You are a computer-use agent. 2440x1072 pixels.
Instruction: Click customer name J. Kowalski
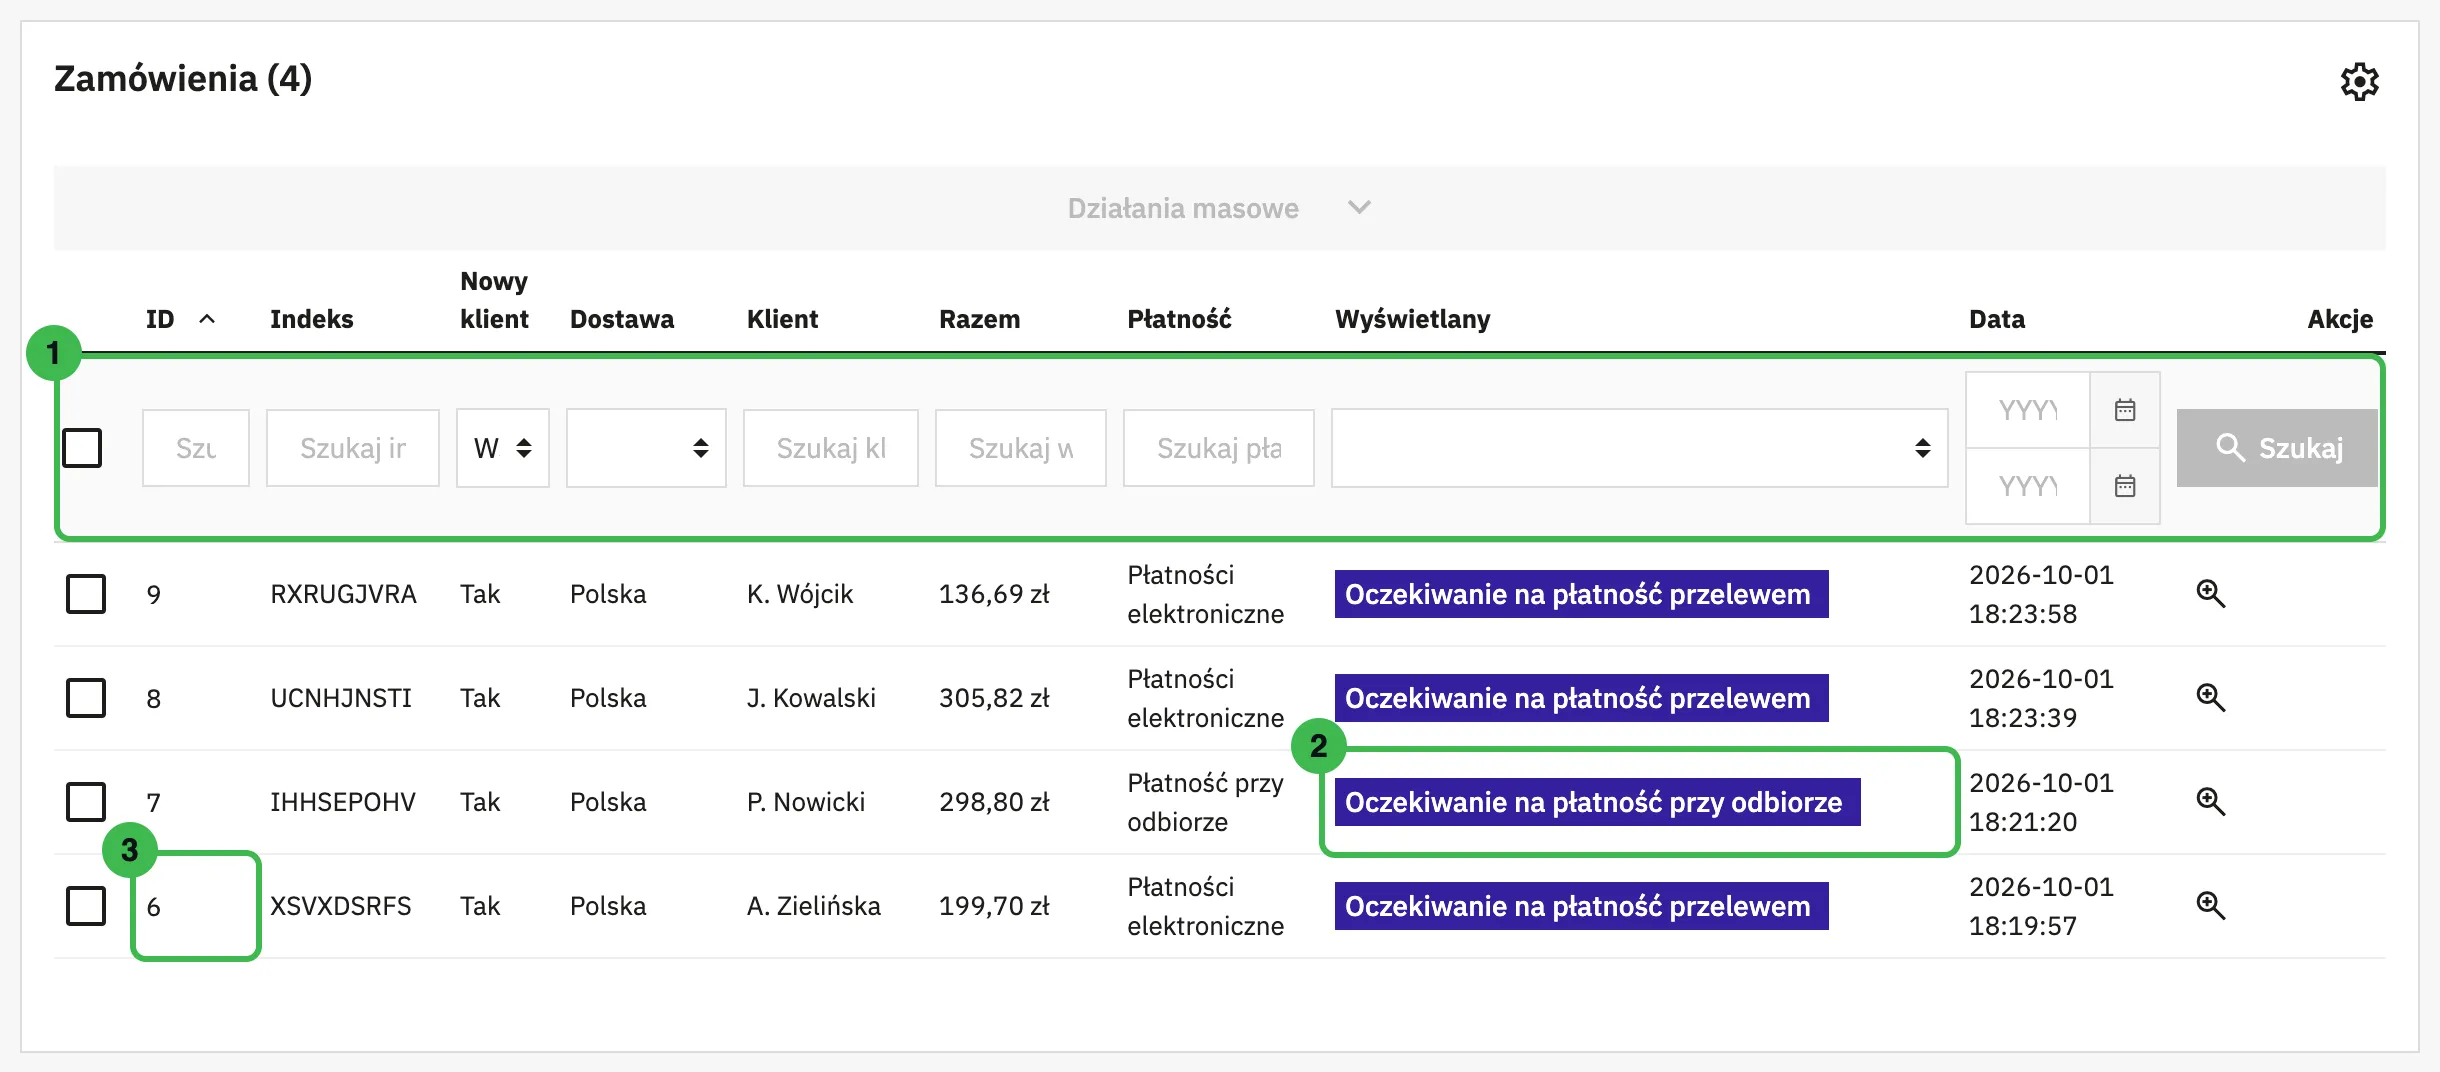coord(811,698)
